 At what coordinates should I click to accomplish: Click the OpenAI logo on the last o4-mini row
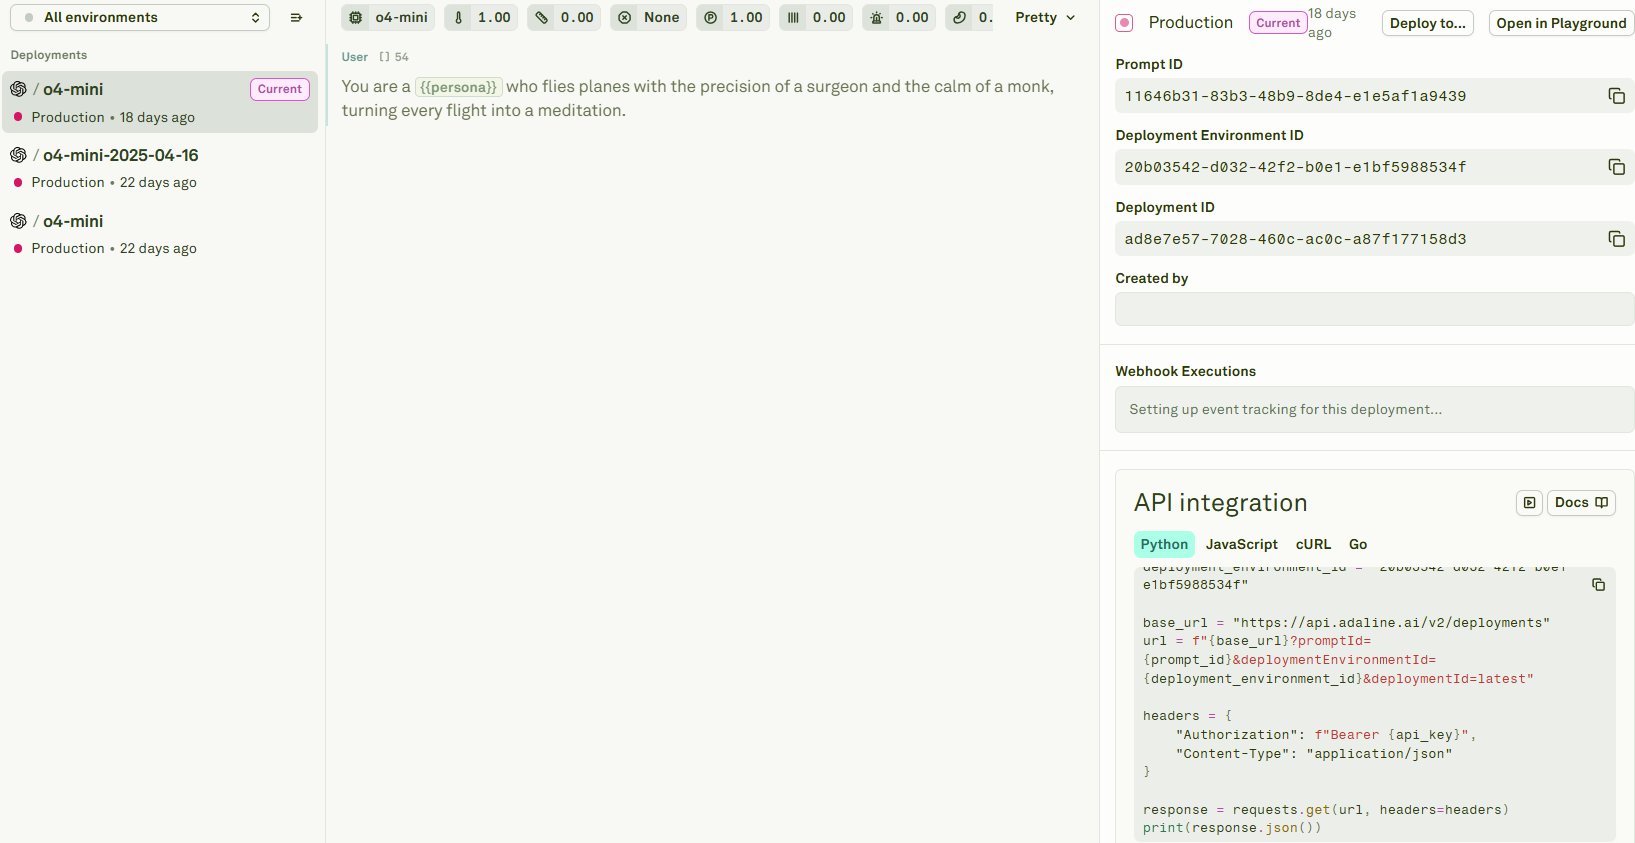[18, 221]
